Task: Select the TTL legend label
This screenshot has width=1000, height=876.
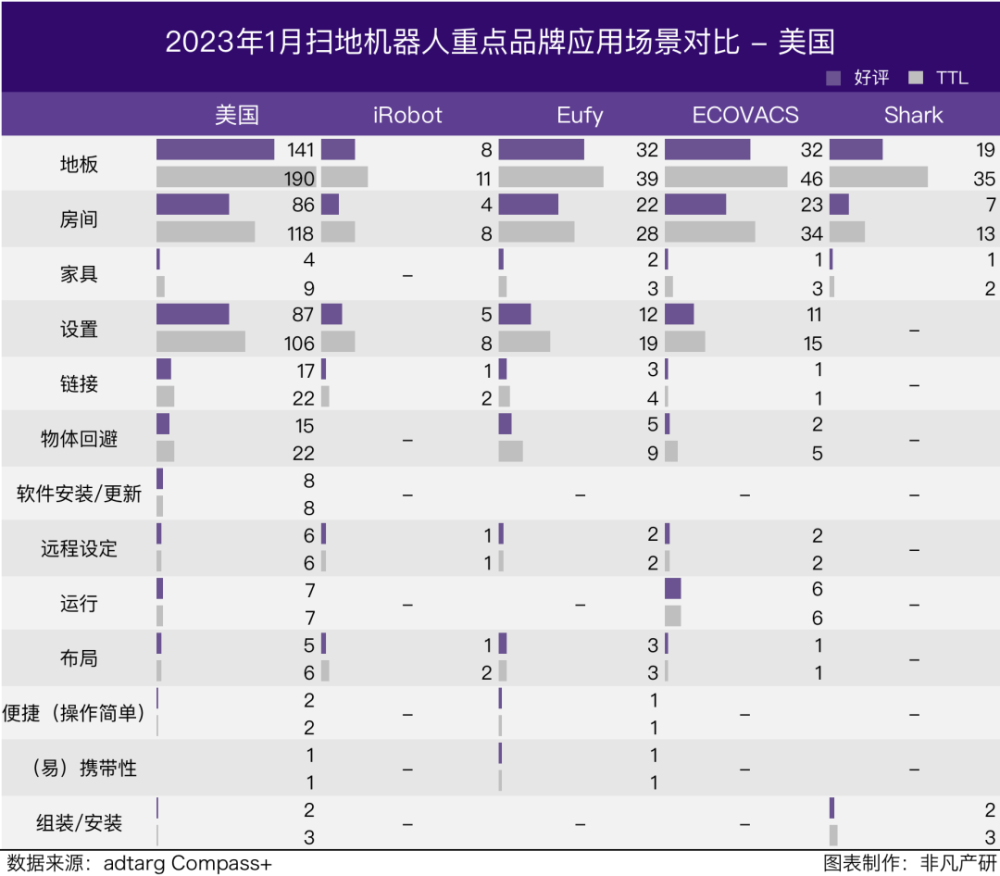Action: [x=952, y=78]
